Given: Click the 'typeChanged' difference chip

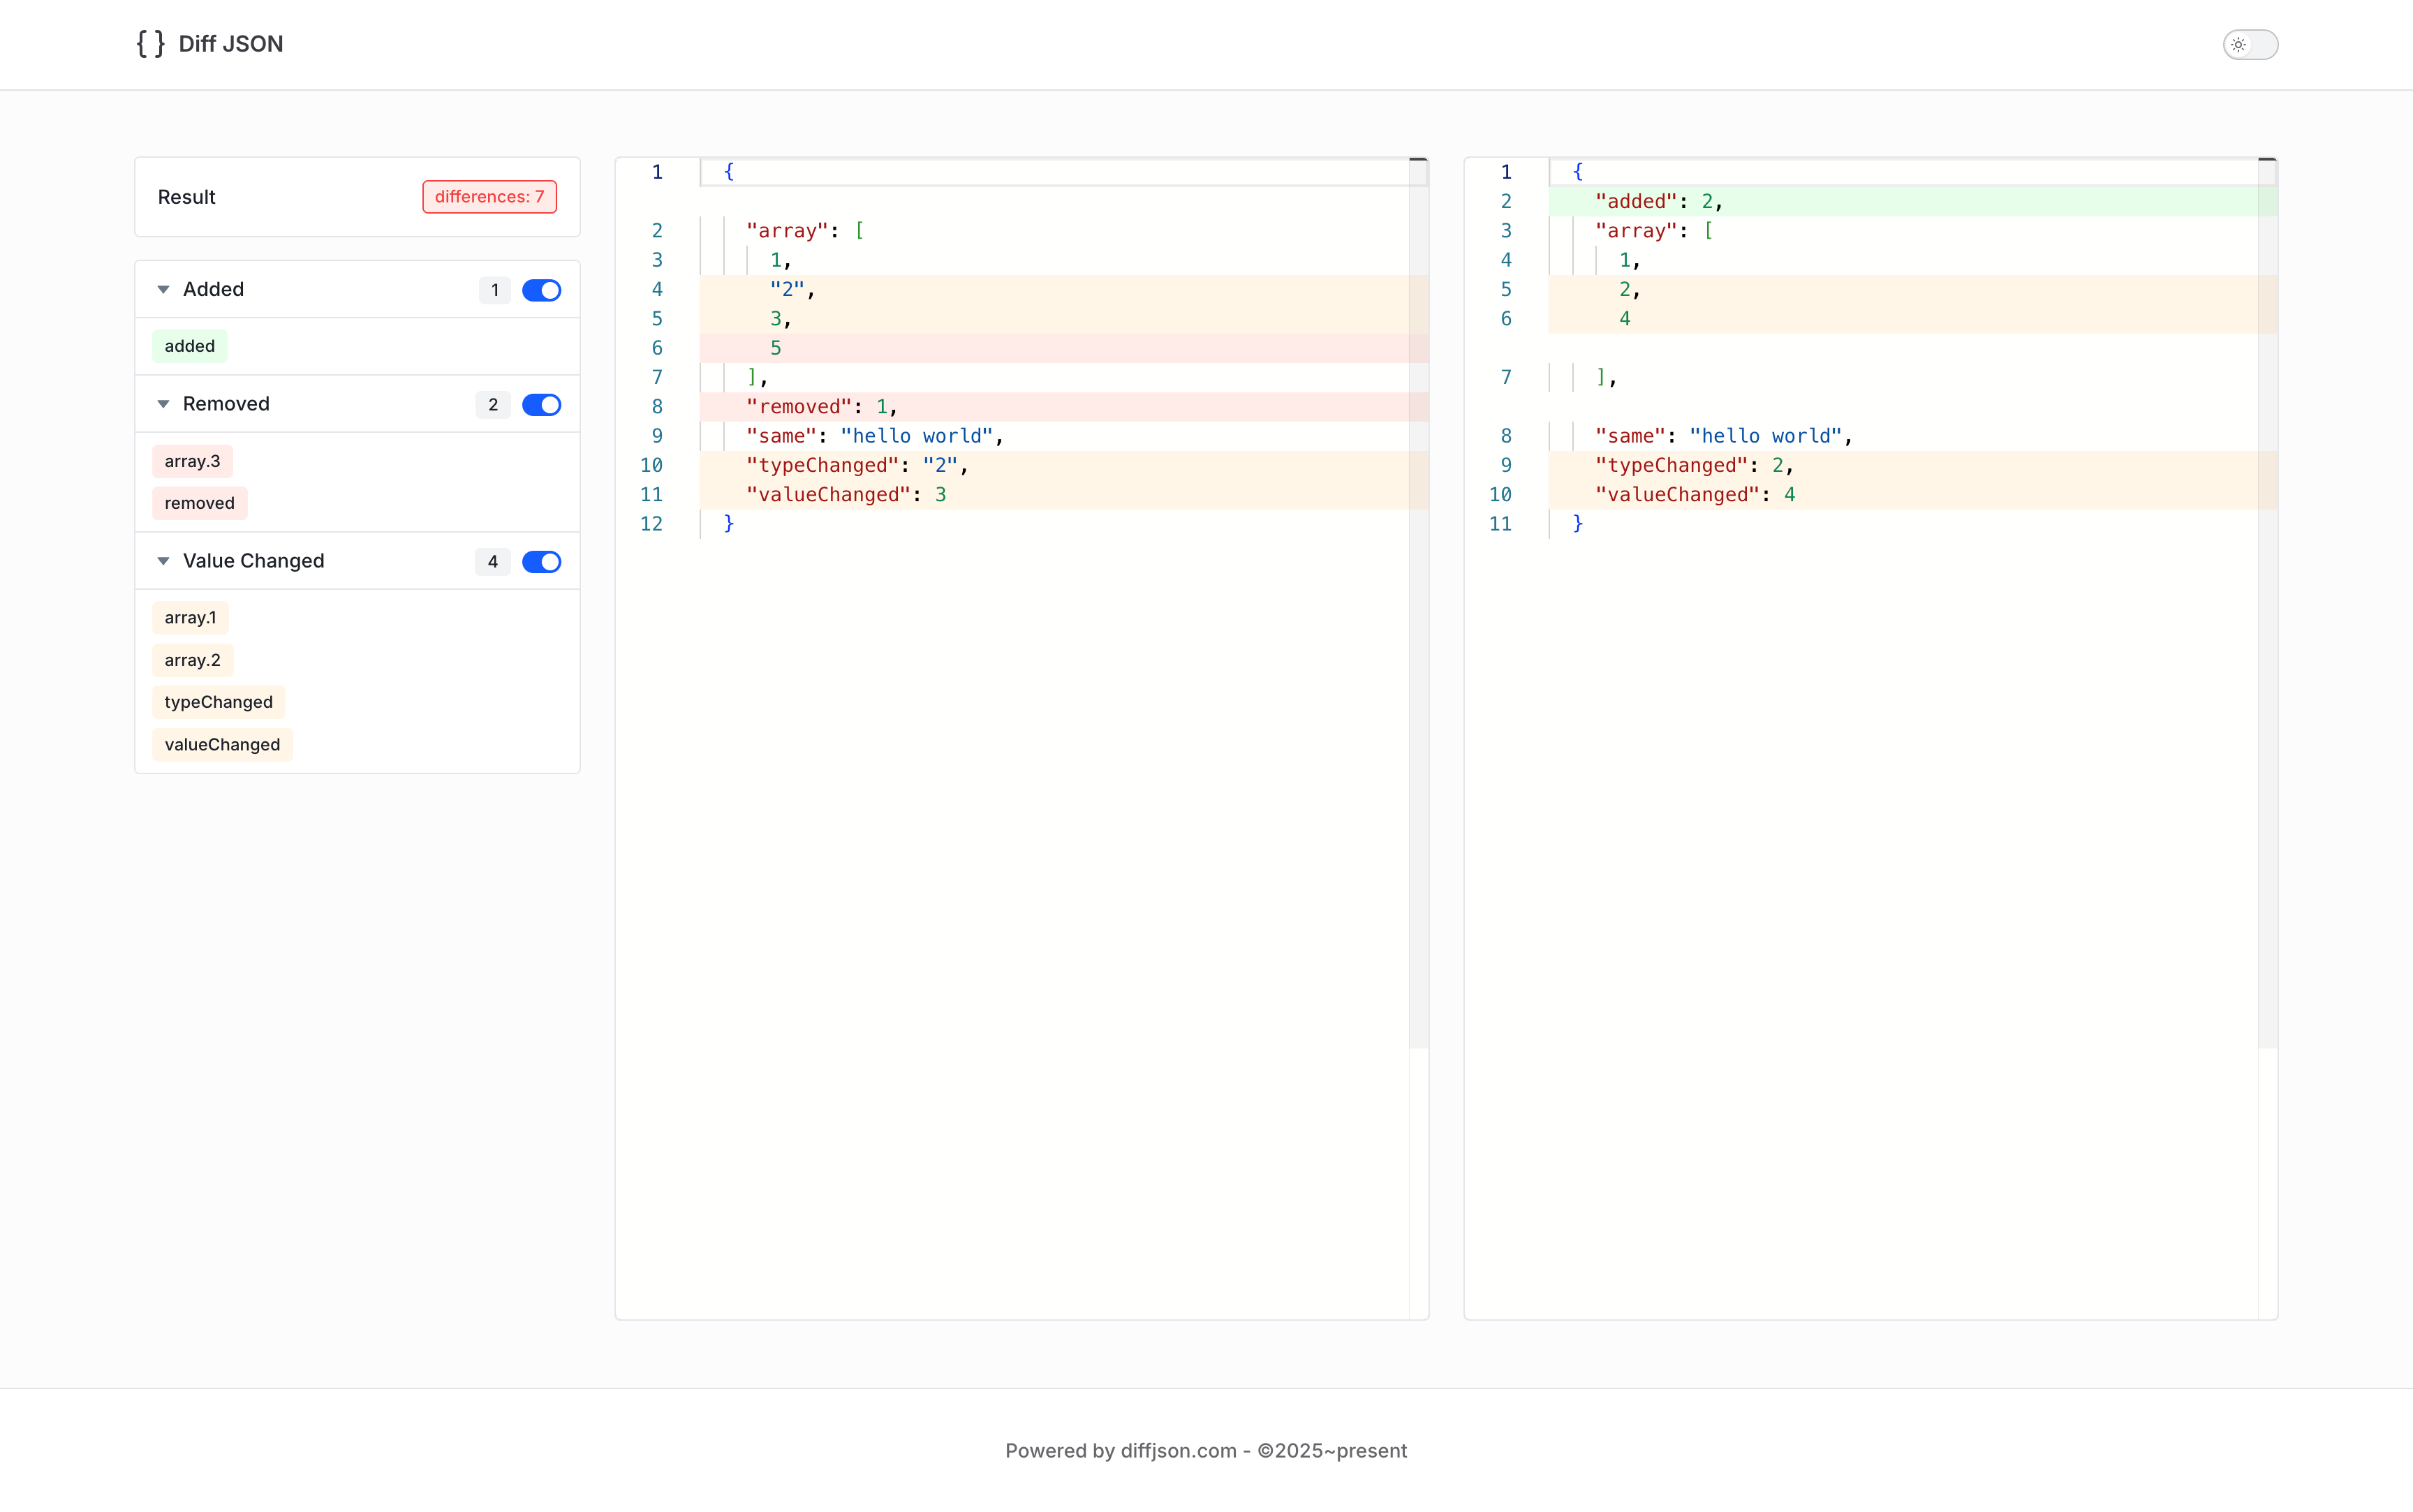Looking at the screenshot, I should pos(218,702).
